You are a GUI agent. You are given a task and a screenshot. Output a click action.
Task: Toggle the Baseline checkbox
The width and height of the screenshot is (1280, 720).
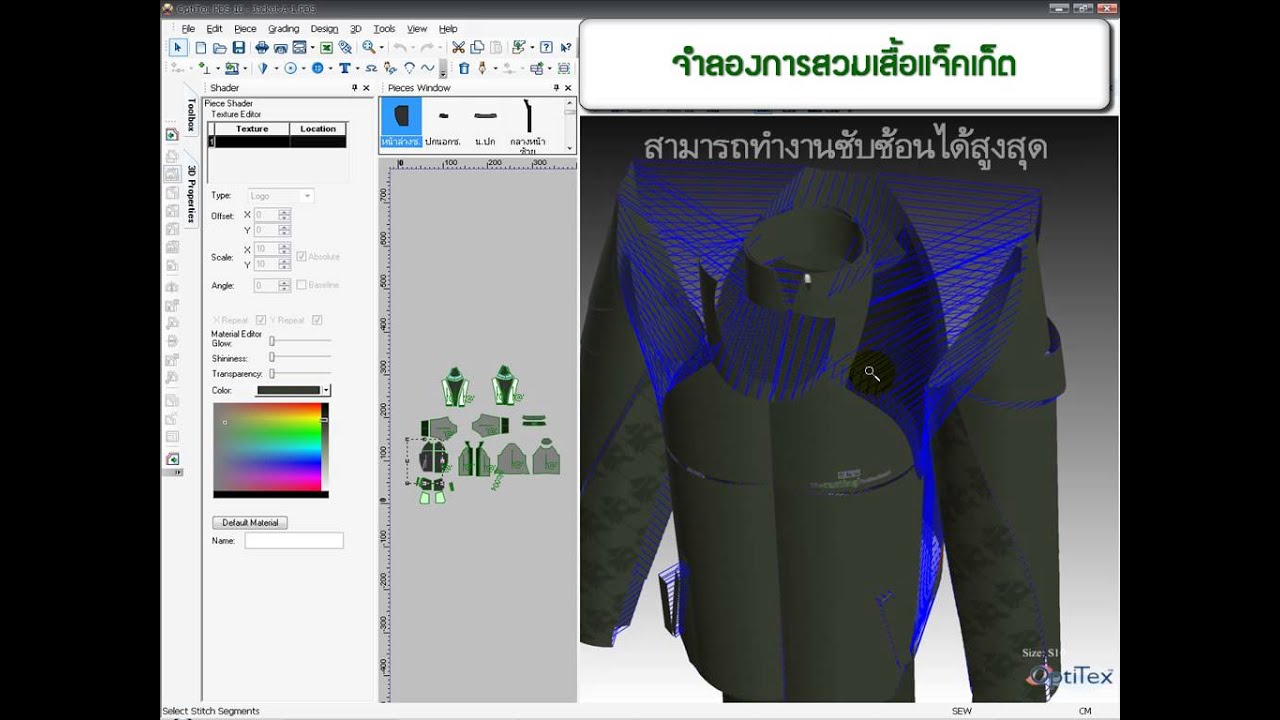[x=301, y=285]
